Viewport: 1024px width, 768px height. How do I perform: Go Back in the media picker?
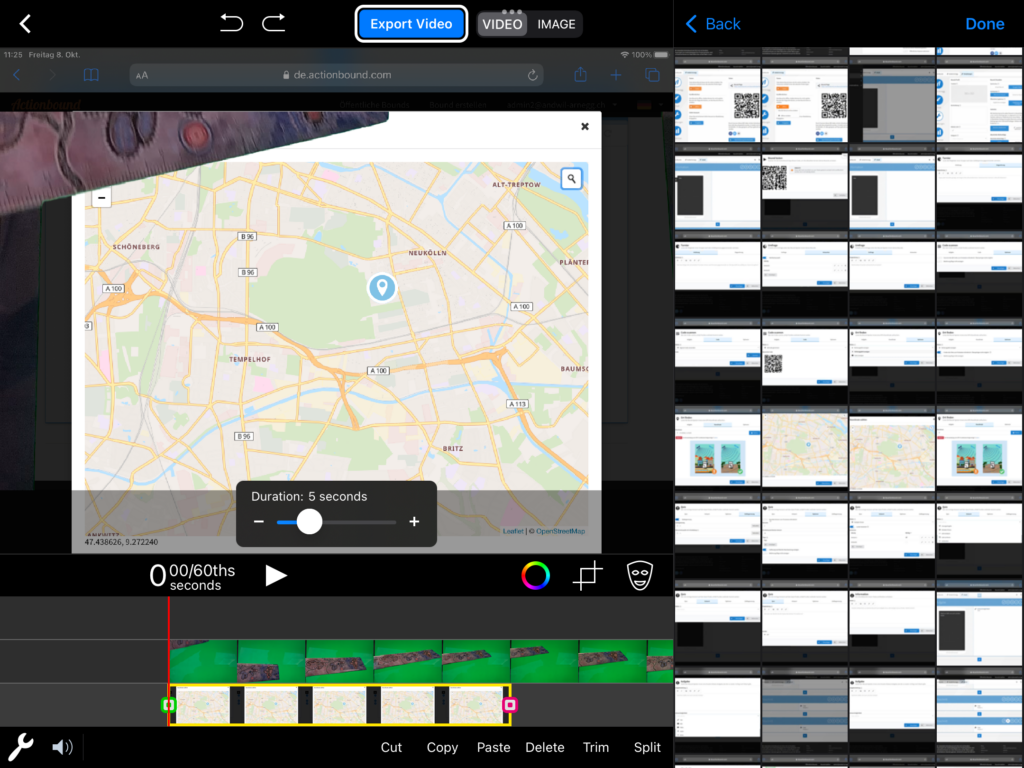pos(713,24)
